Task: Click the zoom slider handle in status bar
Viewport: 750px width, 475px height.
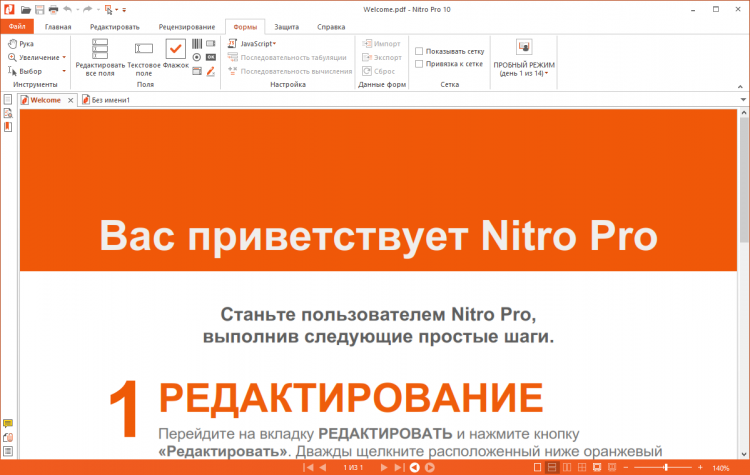Action: pos(666,467)
